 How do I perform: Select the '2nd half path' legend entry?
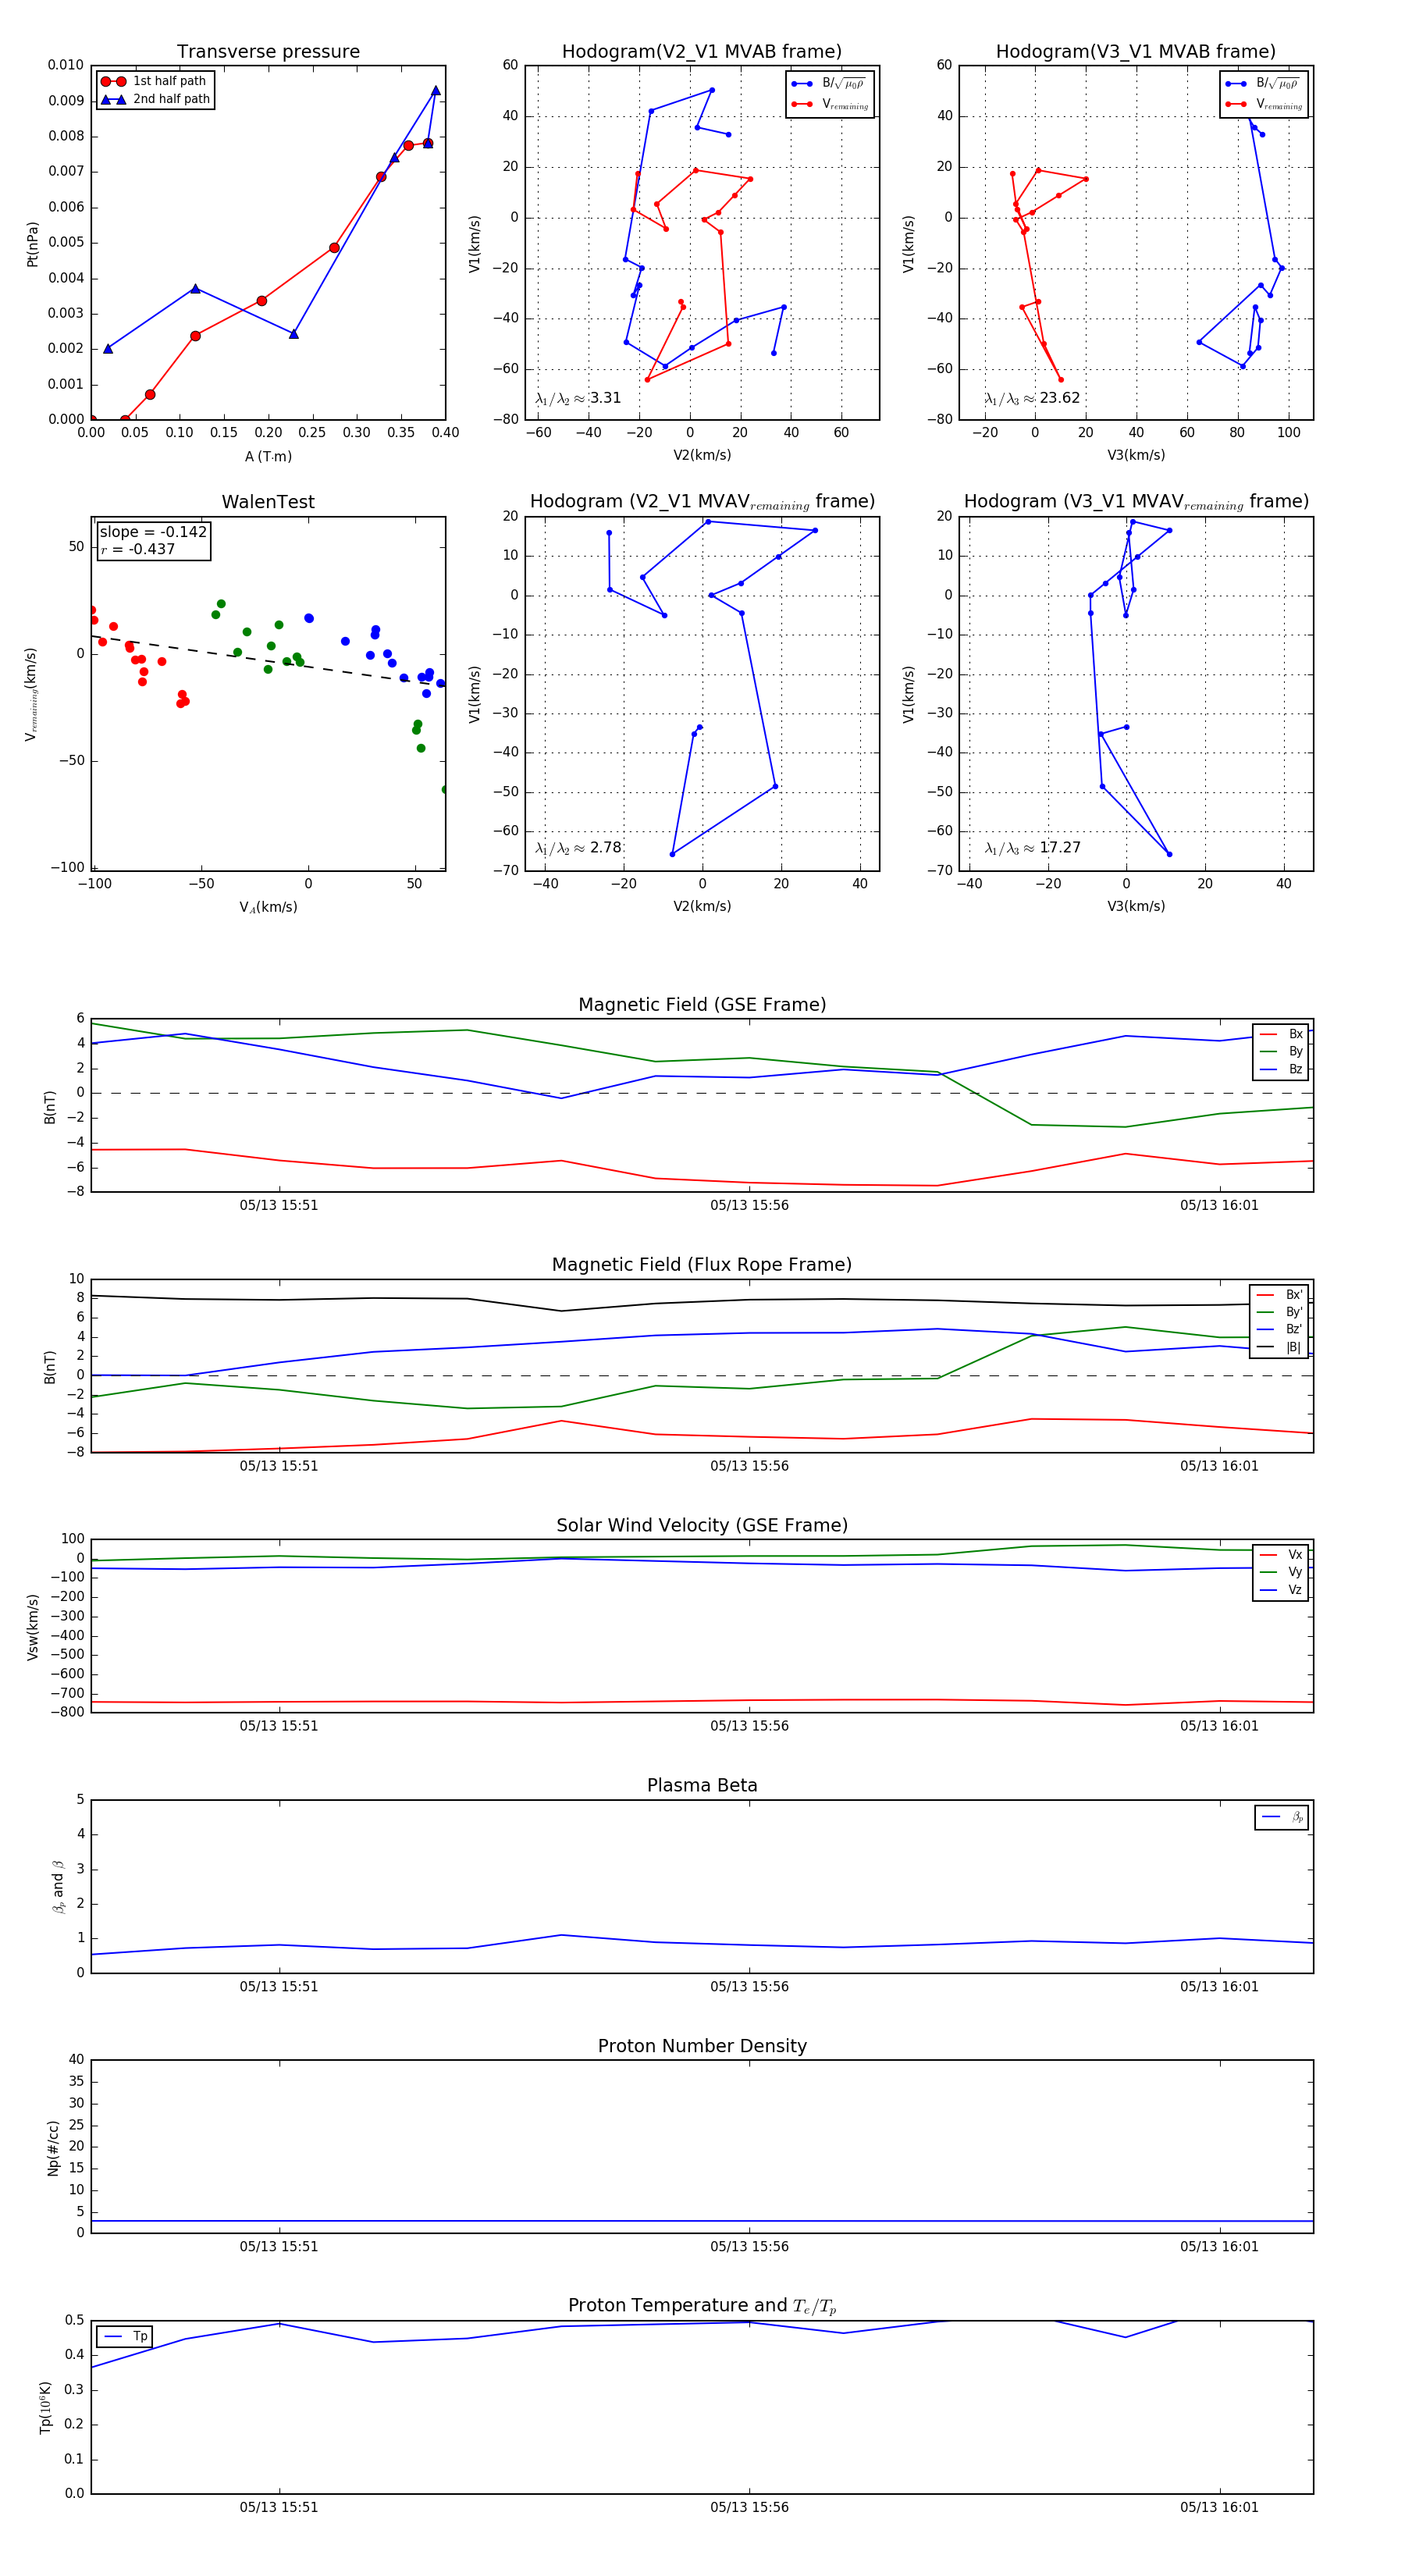point(155,99)
